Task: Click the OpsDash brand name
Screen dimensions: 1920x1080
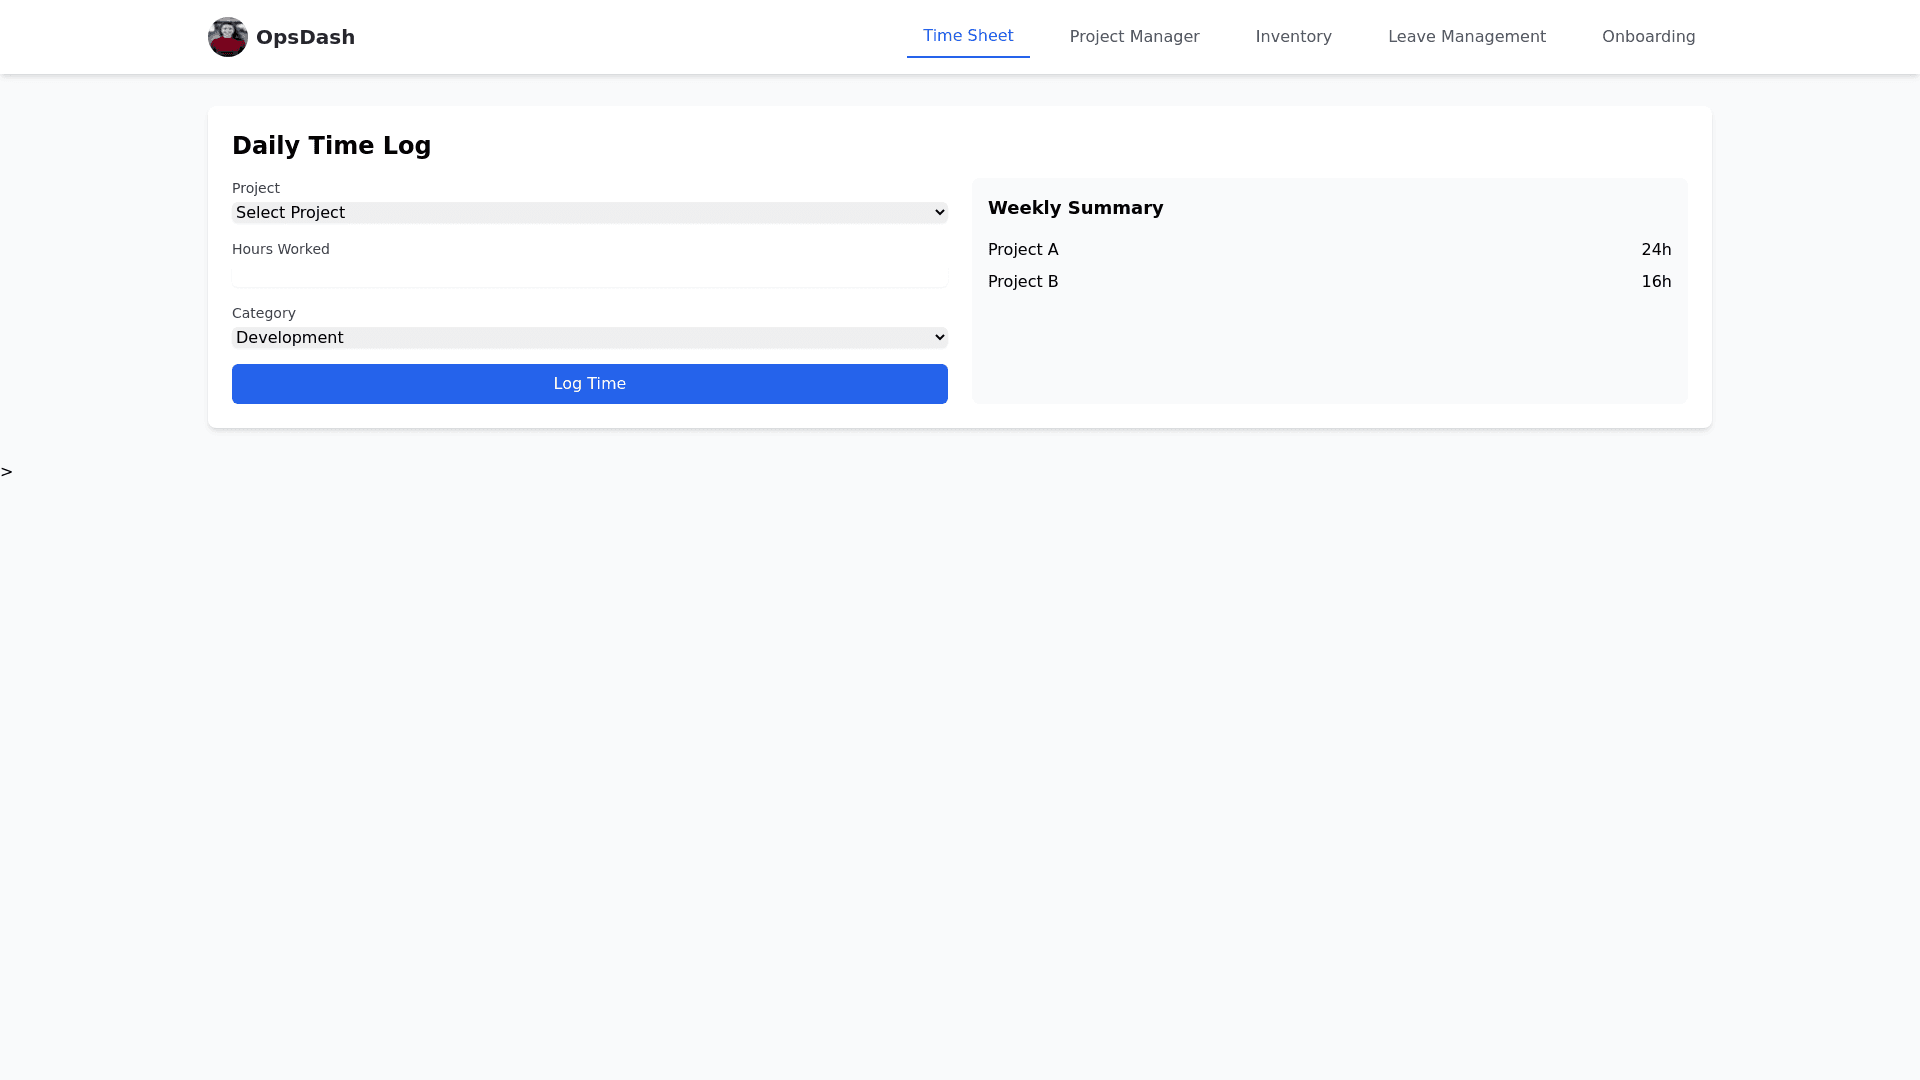Action: click(x=305, y=37)
